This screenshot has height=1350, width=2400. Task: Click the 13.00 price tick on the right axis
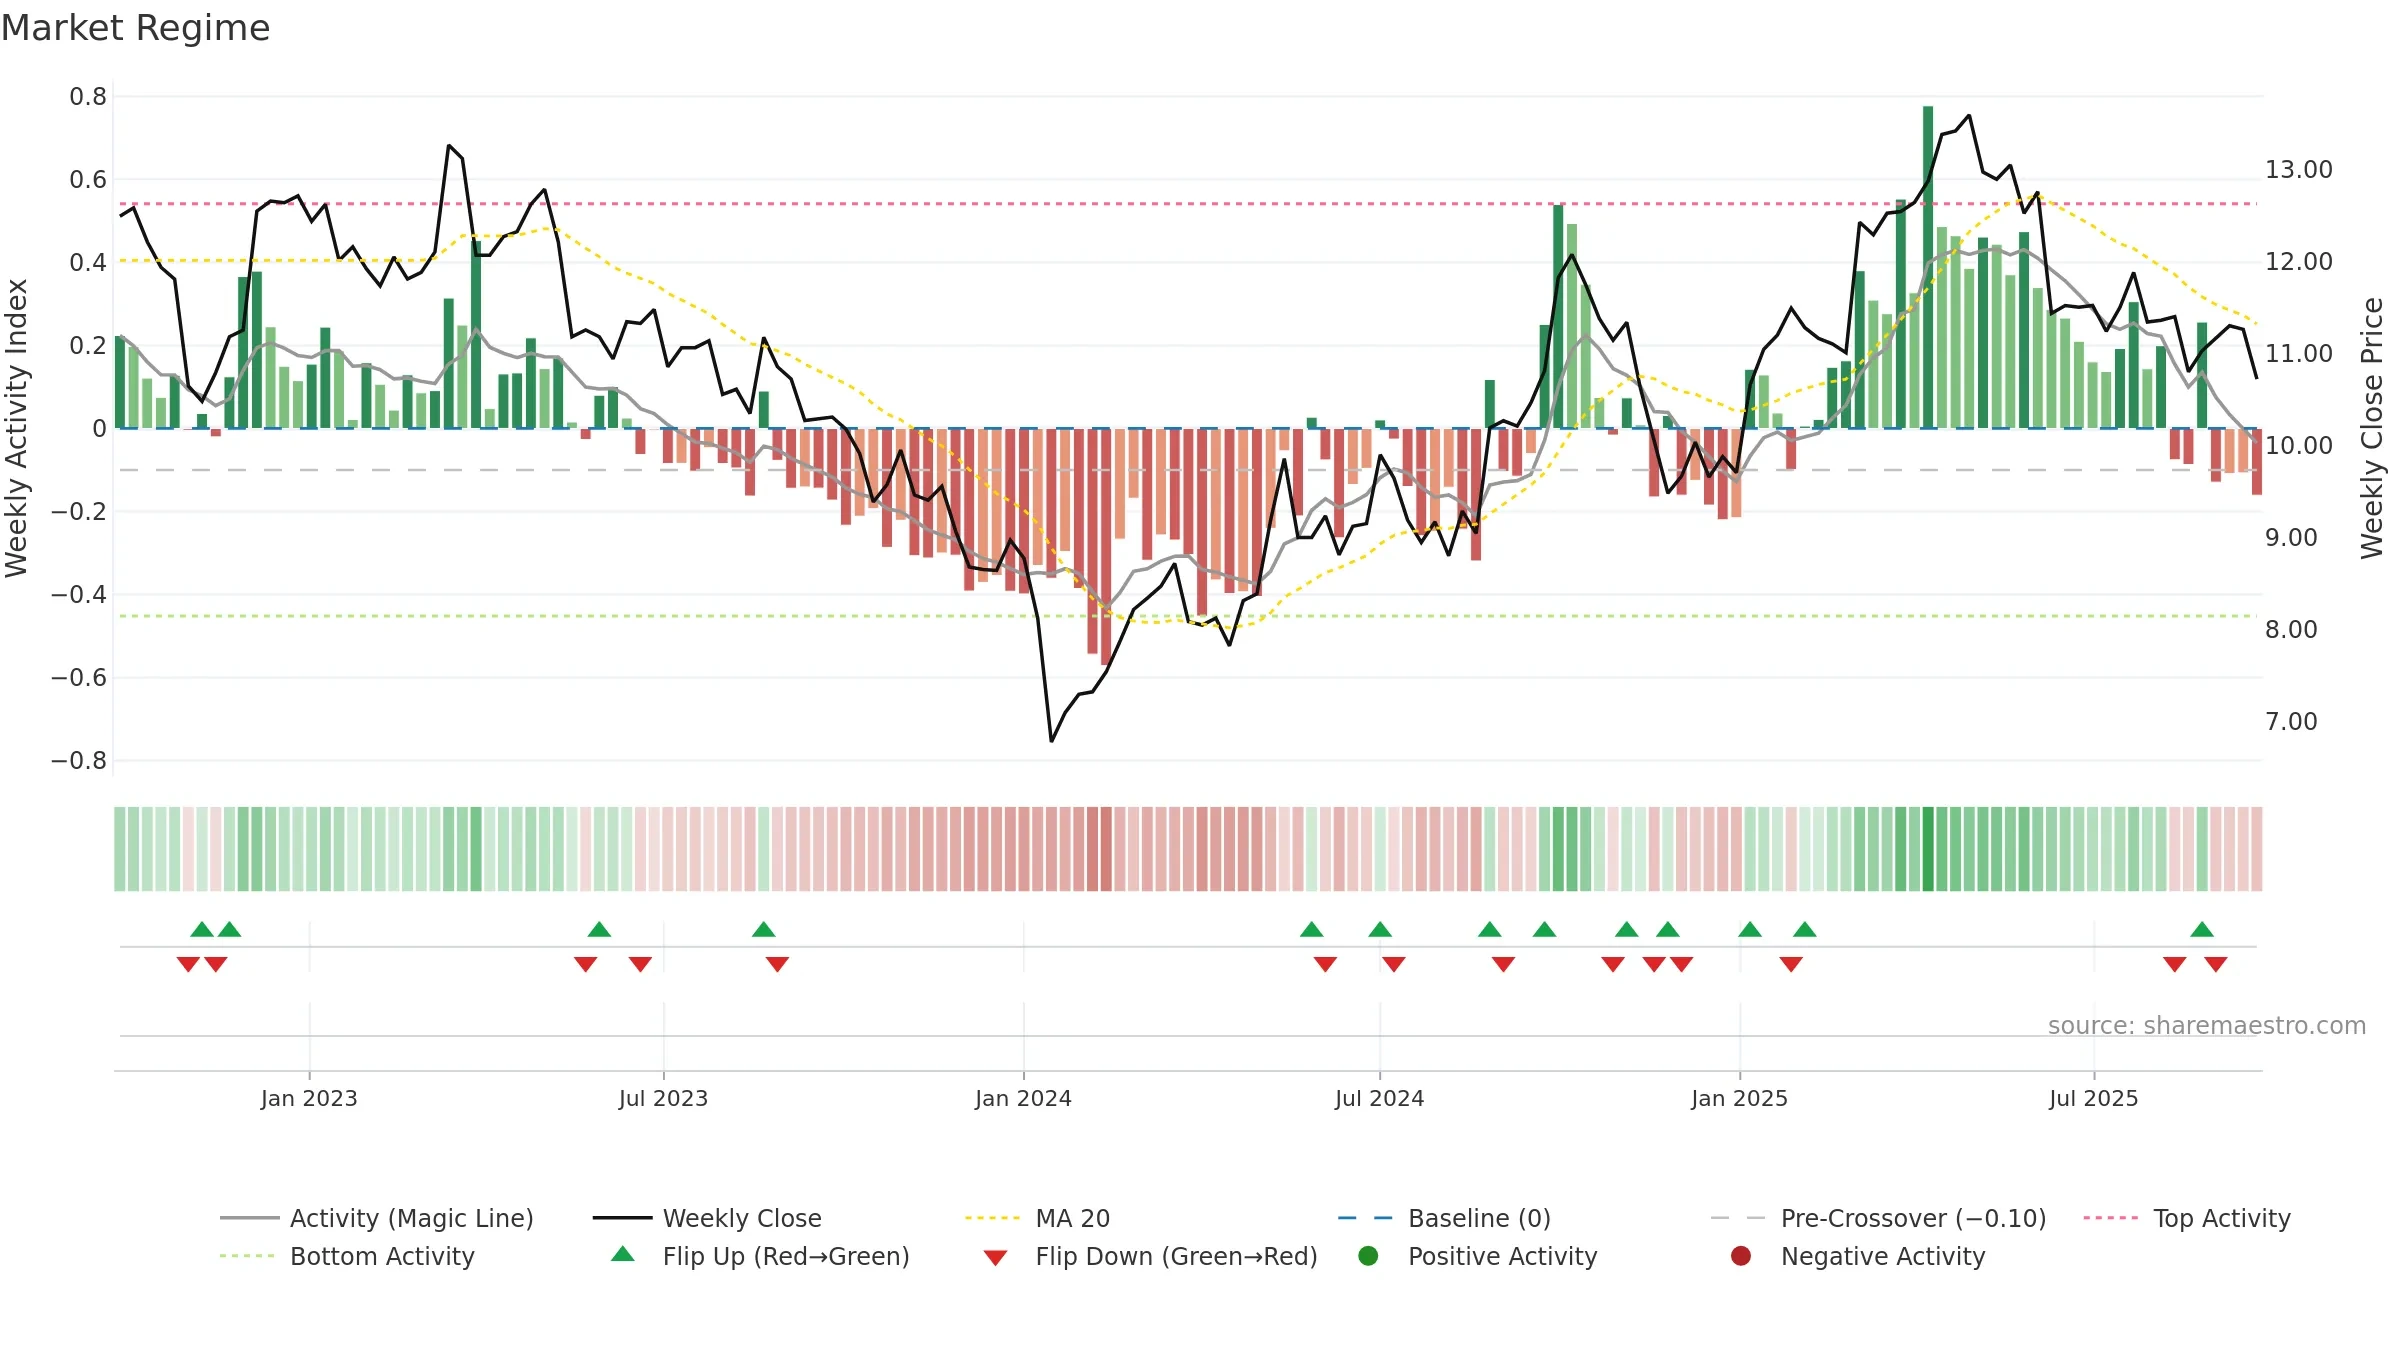pos(2299,170)
